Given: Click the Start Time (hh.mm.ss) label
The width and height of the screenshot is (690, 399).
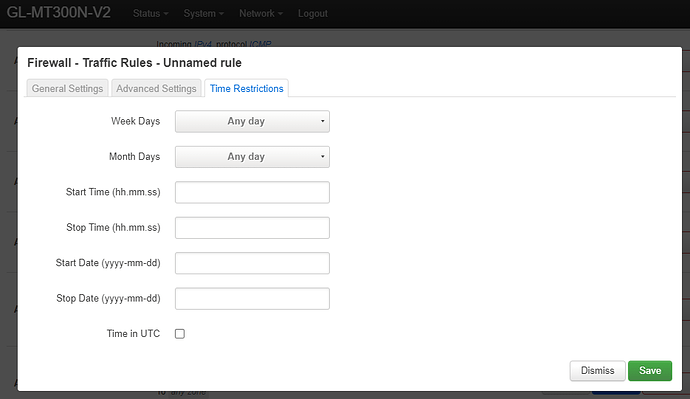Looking at the screenshot, I should click(x=113, y=192).
